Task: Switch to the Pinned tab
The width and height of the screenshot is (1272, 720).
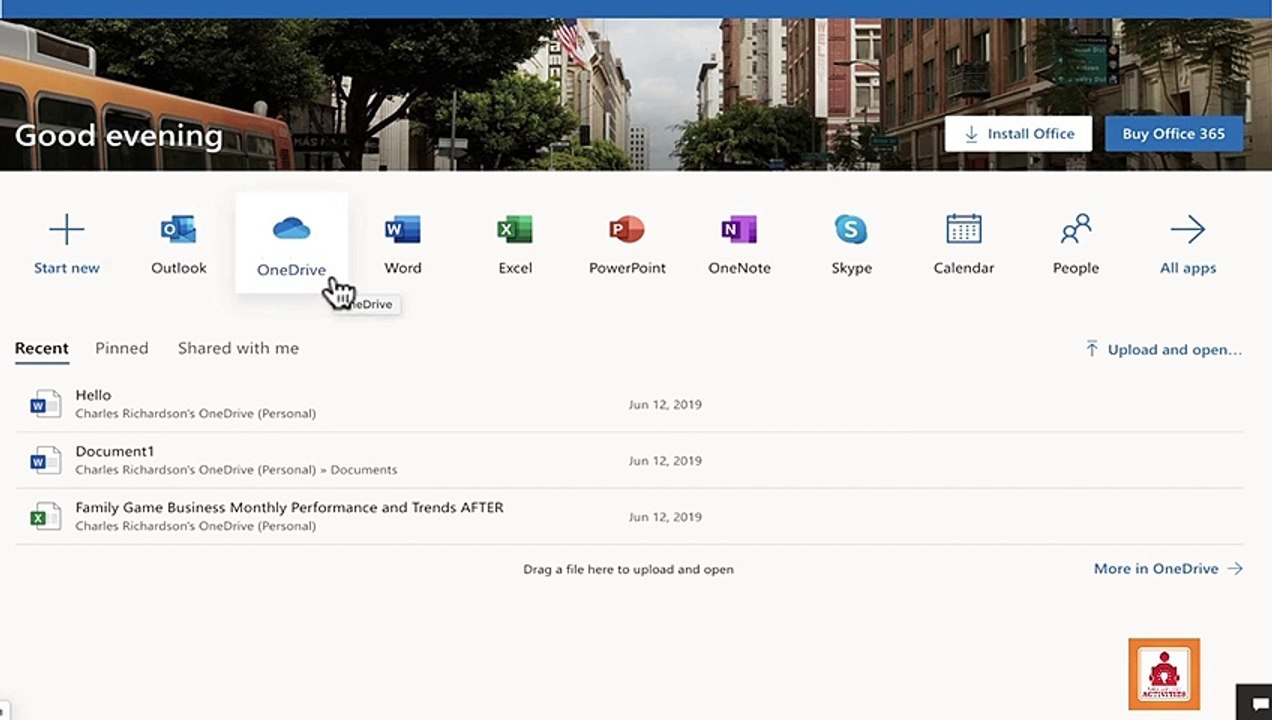Action: coord(122,348)
